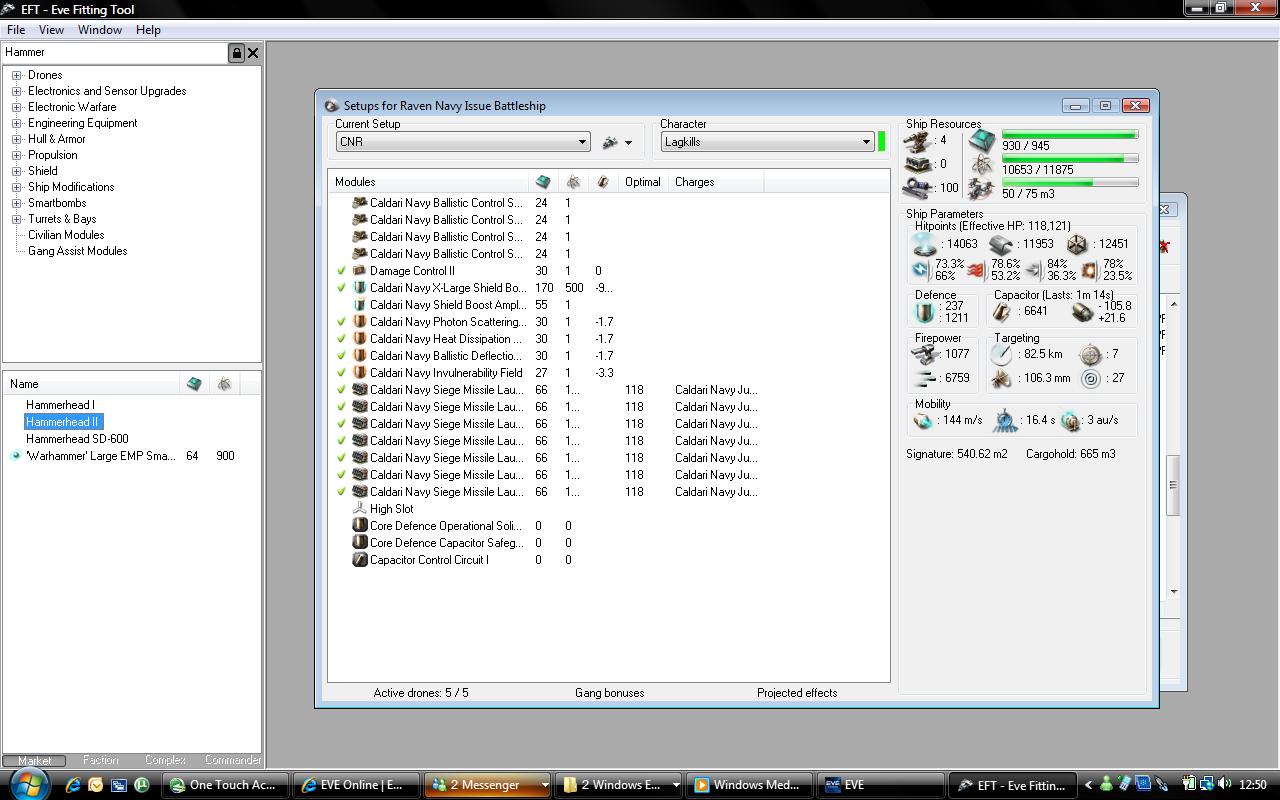This screenshot has width=1280, height=800.
Task: Click the Defence shield icon
Action: click(926, 312)
